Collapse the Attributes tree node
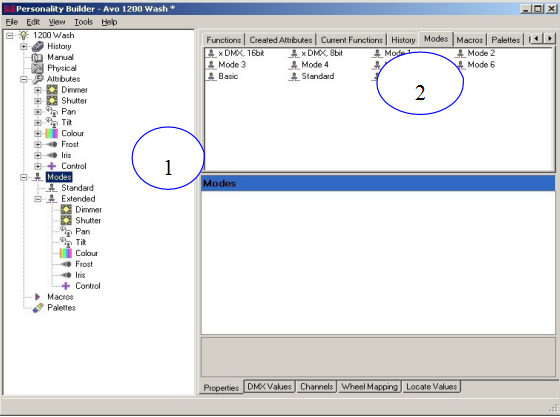560x417 pixels. point(24,79)
